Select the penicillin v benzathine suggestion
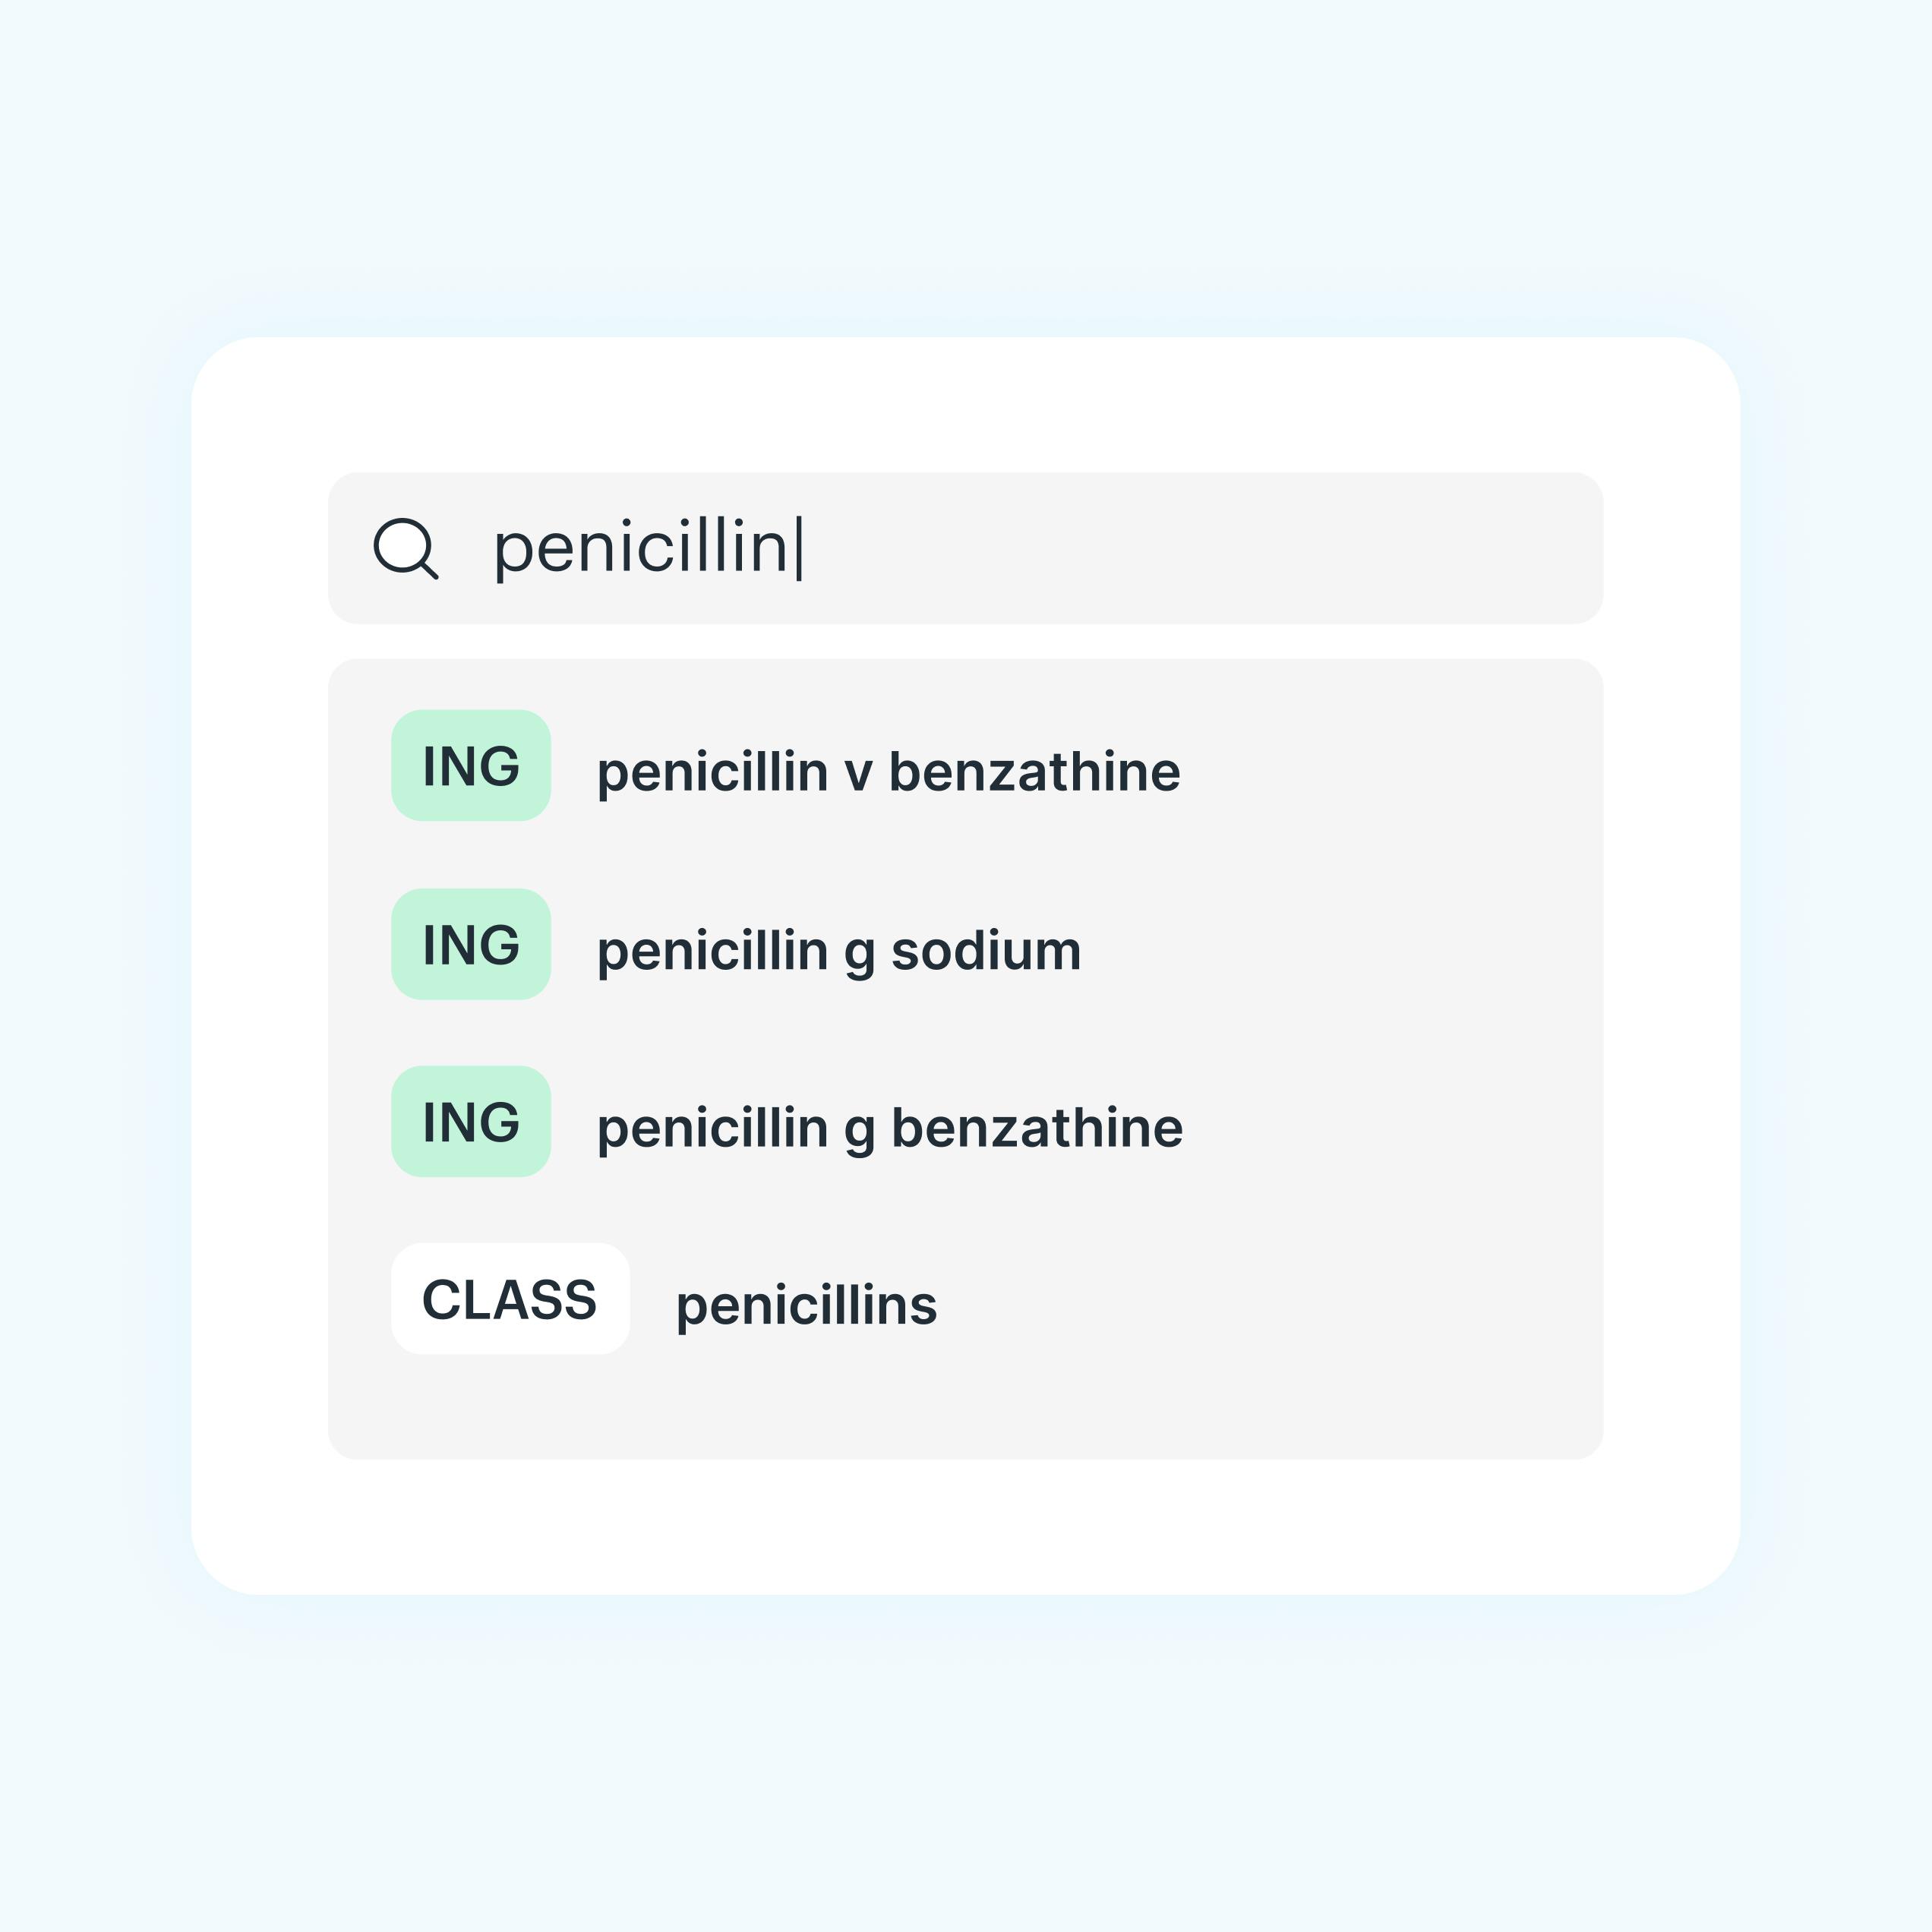1932x1932 pixels. (x=888, y=772)
